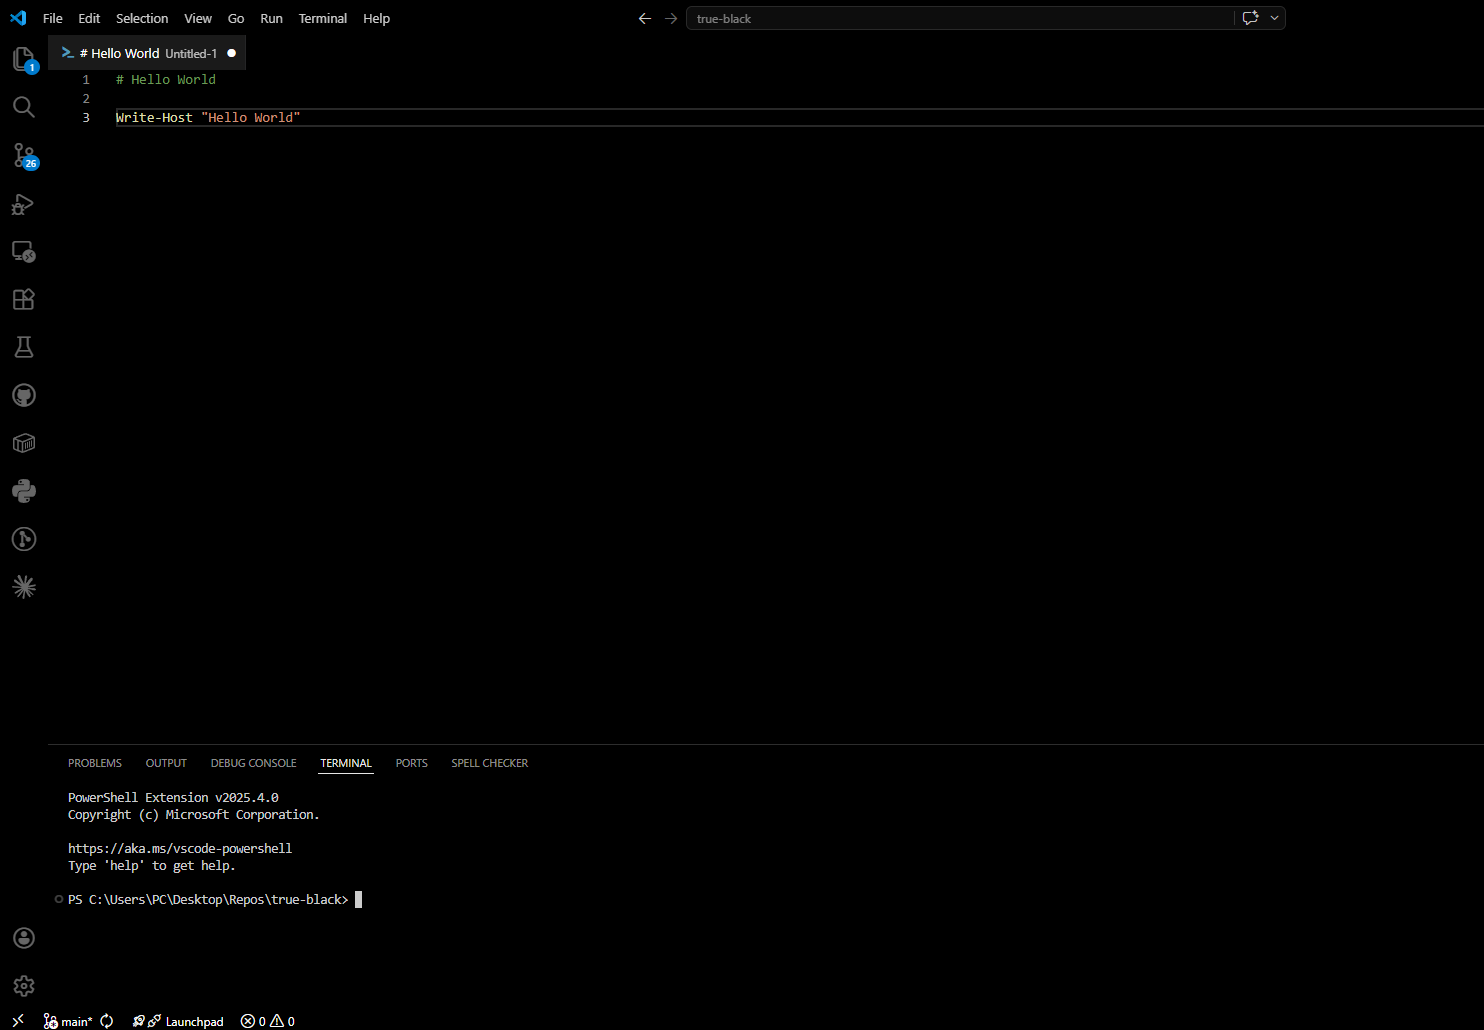Click the PowerShell terminal prompt line
Viewport: 1484px width, 1030px height.
click(x=208, y=899)
